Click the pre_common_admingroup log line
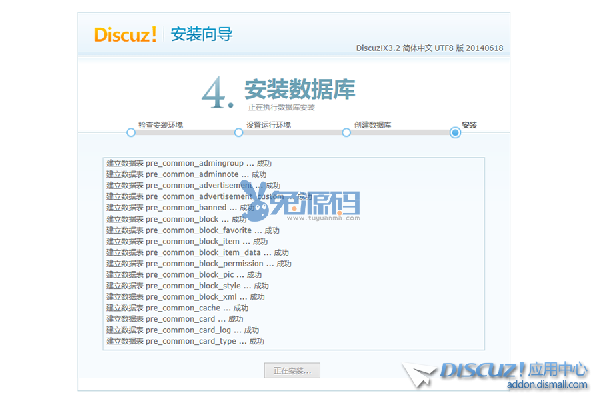Image resolution: width=600 pixels, height=402 pixels. coord(189,163)
